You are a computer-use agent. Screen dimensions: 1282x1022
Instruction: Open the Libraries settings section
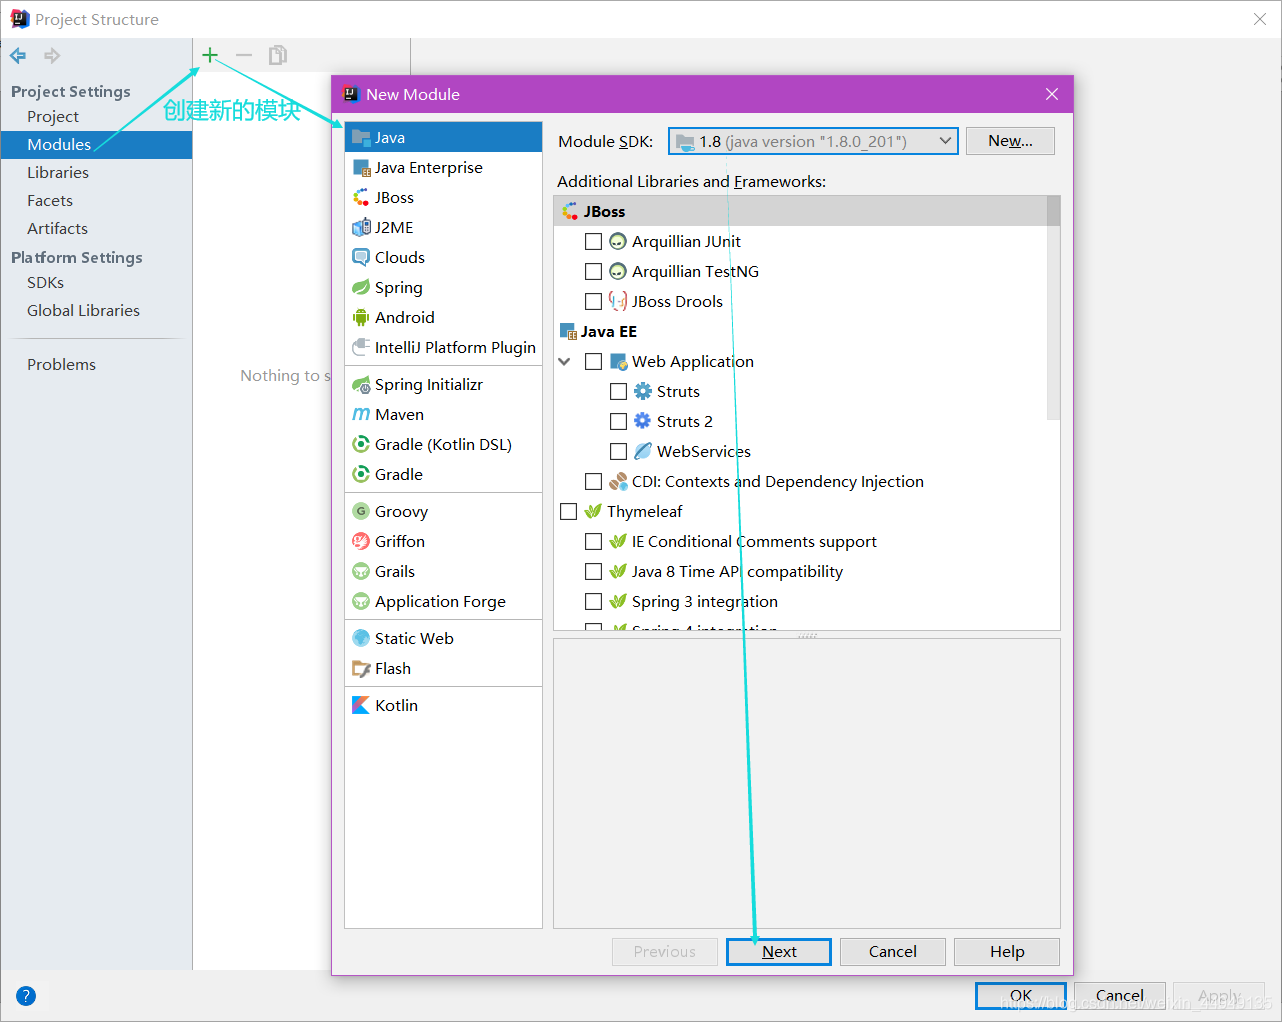click(x=58, y=172)
